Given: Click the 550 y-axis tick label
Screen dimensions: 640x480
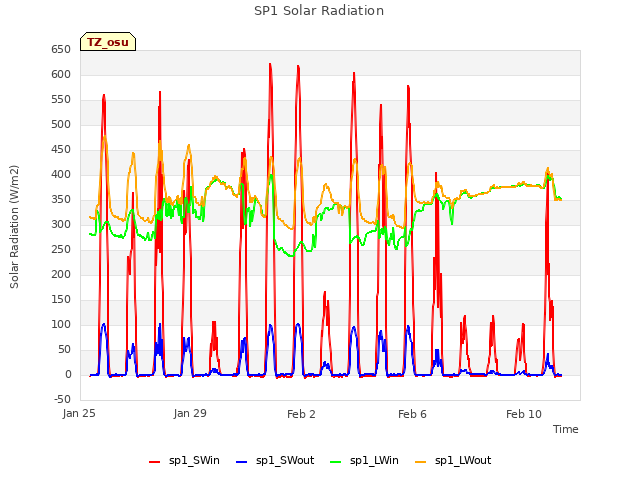Looking at the screenshot, I should tap(61, 100).
